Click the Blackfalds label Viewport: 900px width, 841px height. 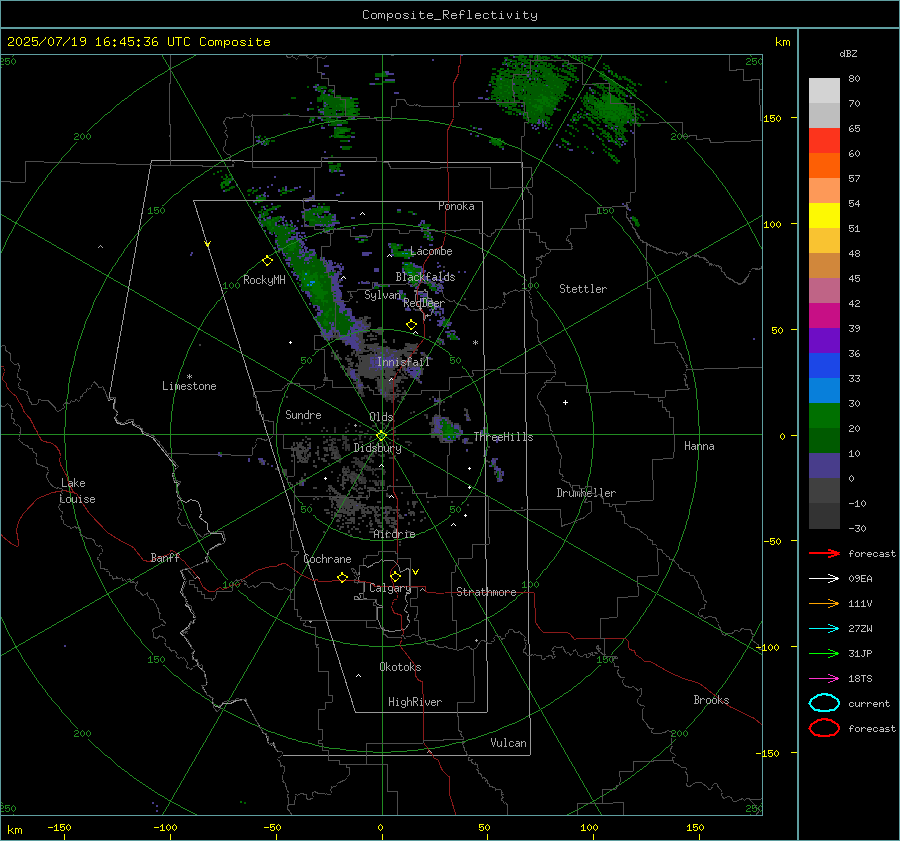[425, 277]
